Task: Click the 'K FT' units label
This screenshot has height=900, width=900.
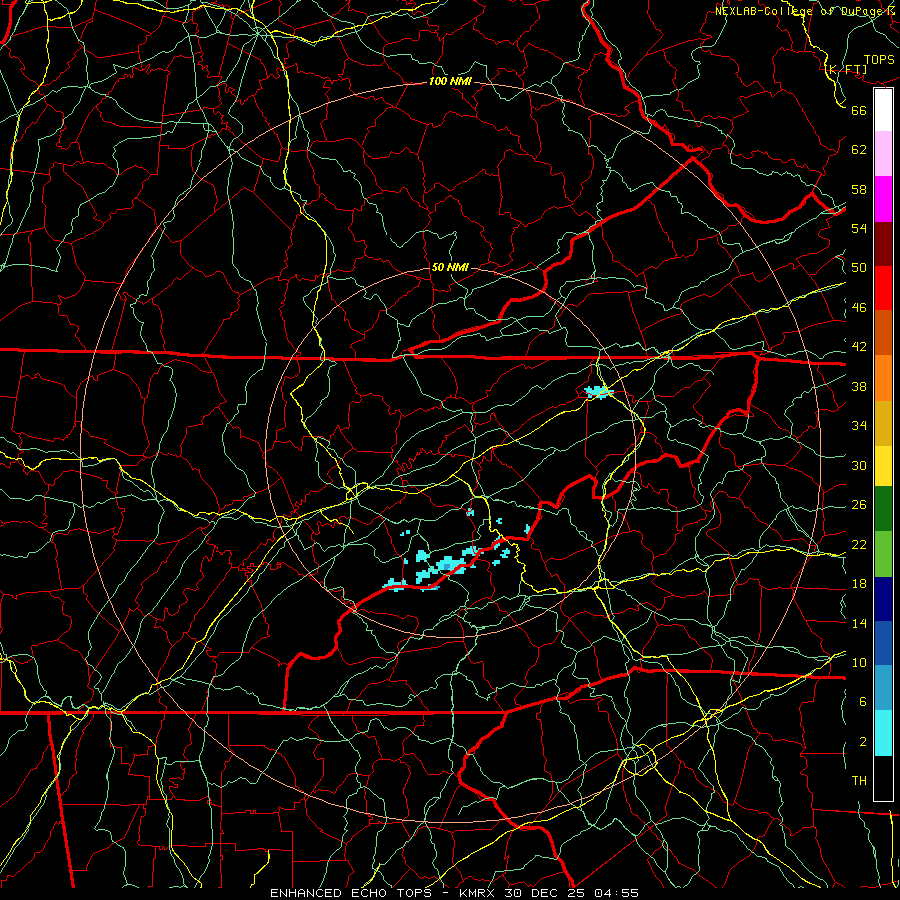Action: [846, 69]
